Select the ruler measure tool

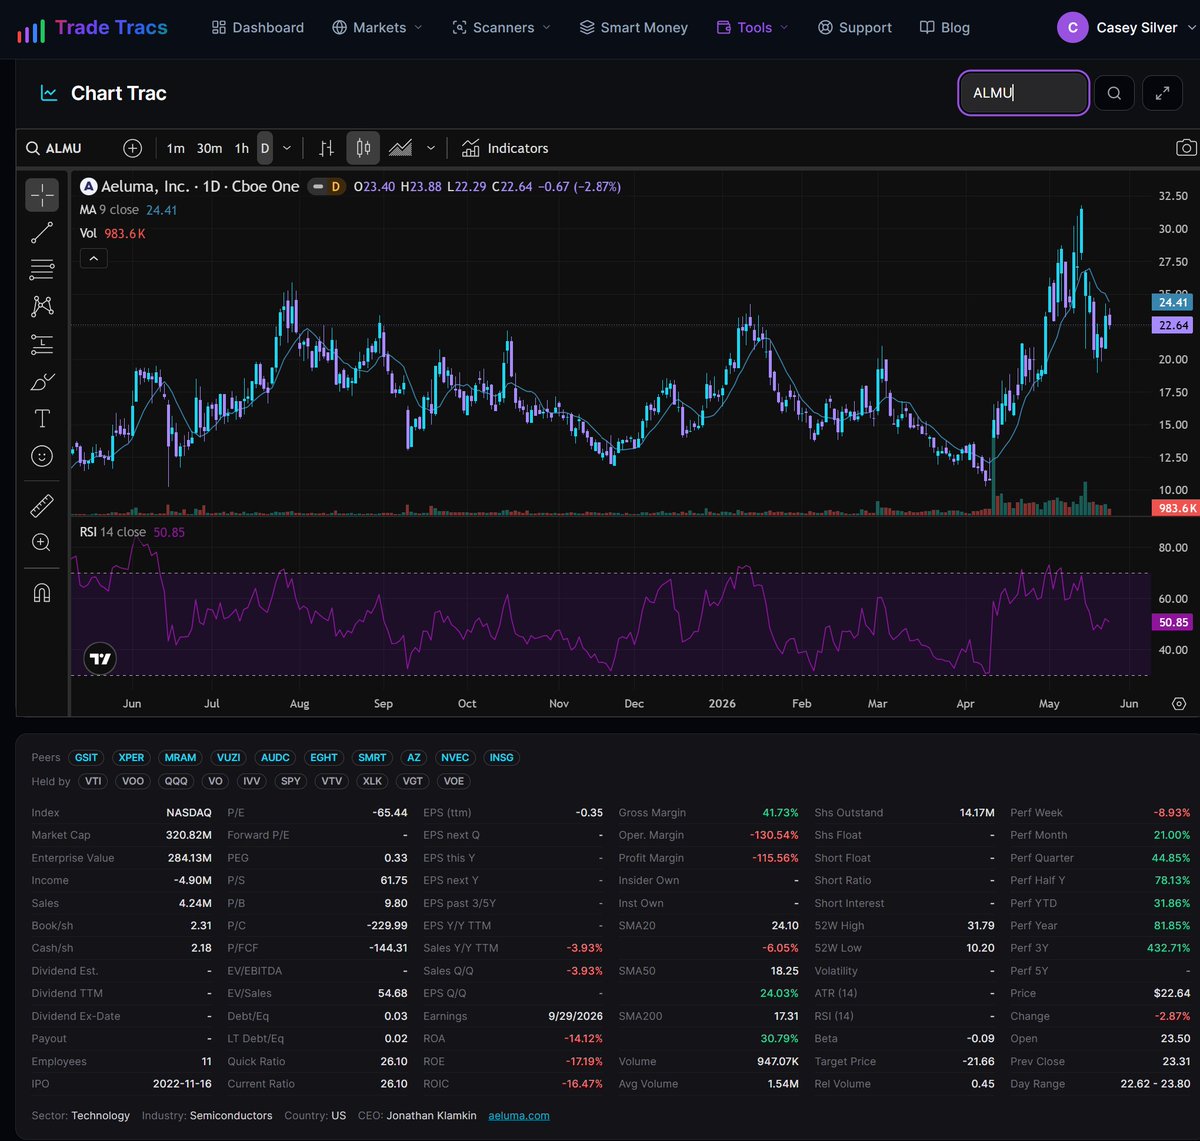tap(42, 505)
